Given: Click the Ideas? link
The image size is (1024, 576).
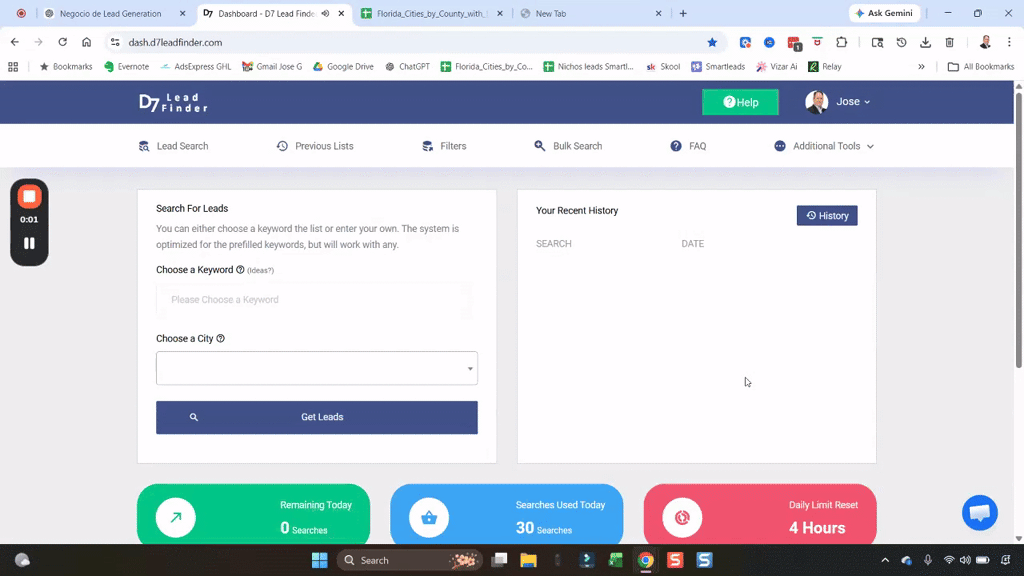Looking at the screenshot, I should point(261,270).
